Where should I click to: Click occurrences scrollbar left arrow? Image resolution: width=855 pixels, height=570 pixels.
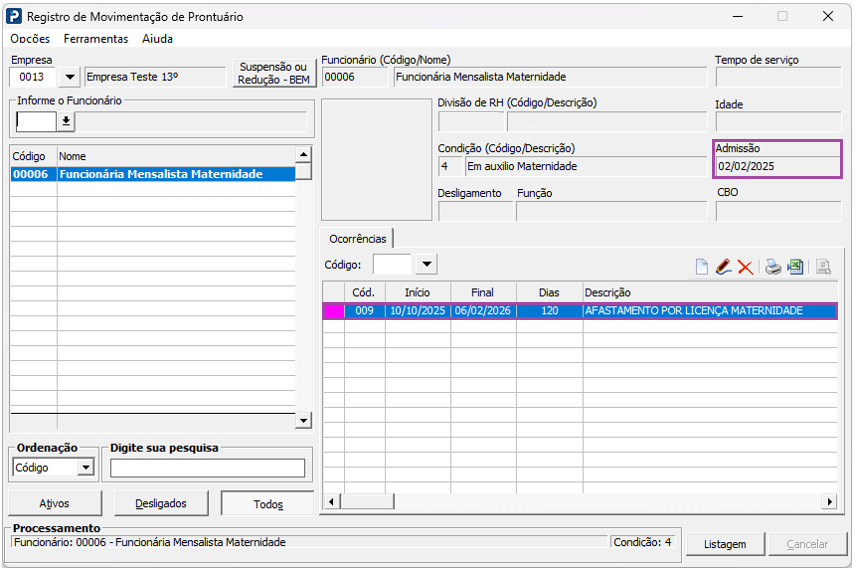tap(331, 501)
